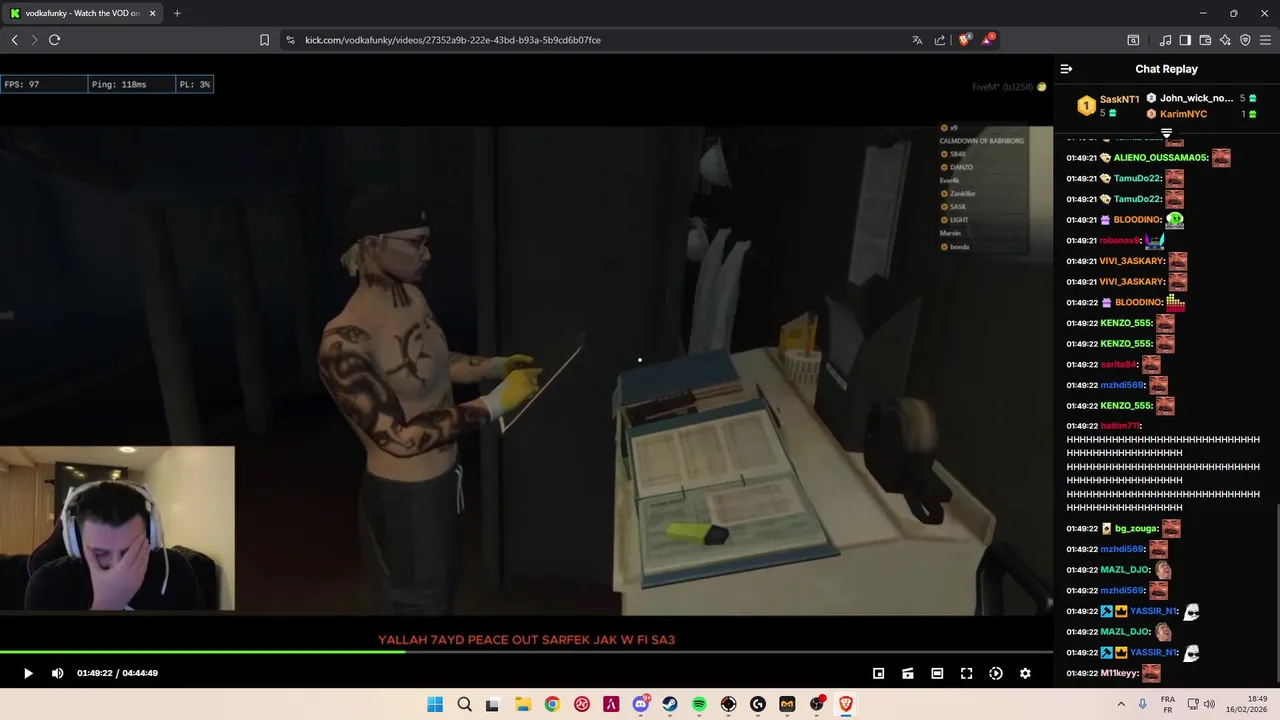Open Steam from the taskbar
Viewport: 1280px width, 720px height.
click(x=669, y=704)
